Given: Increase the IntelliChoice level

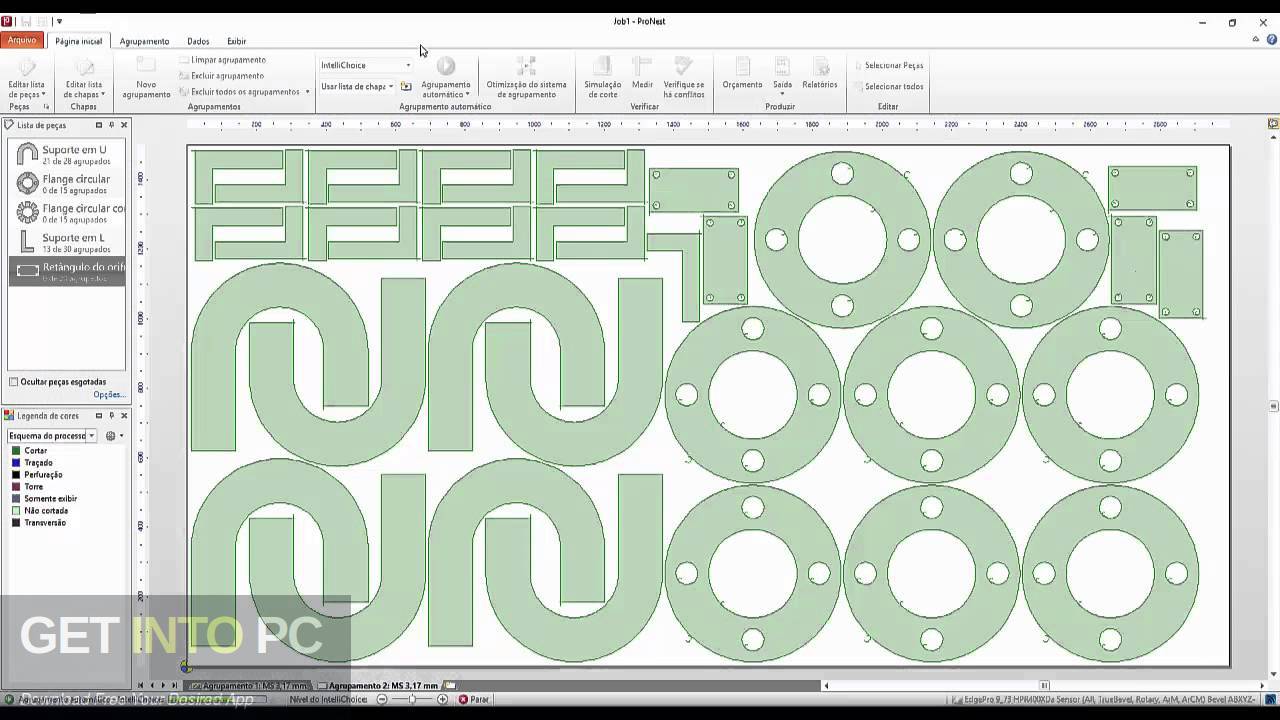Looking at the screenshot, I should click(443, 700).
